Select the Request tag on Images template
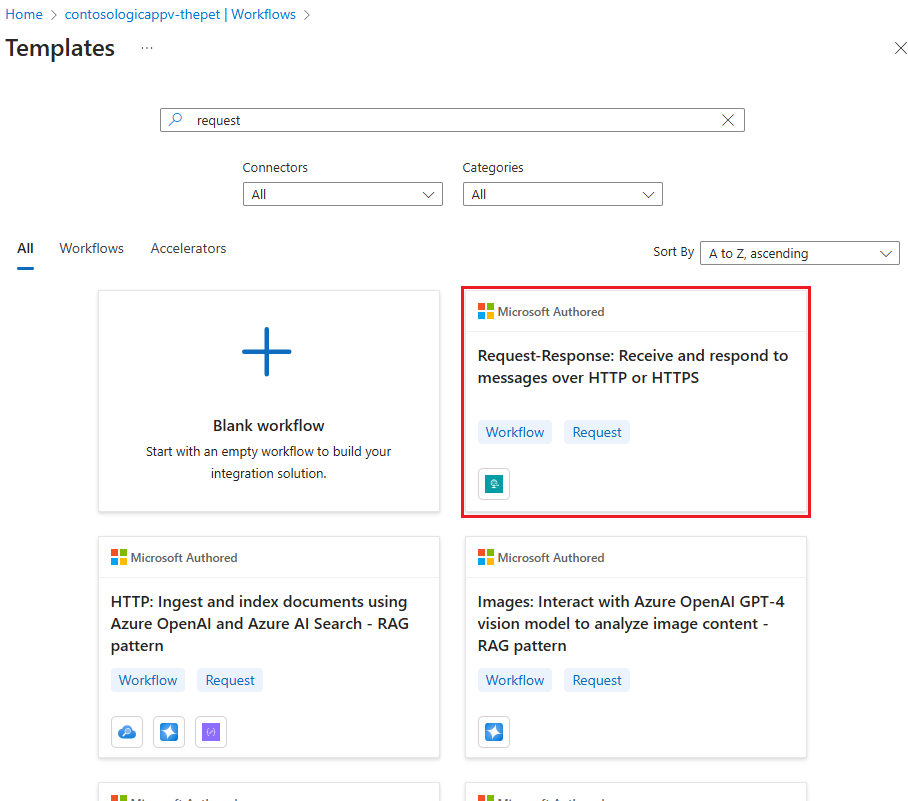This screenshot has height=801, width=908. click(596, 679)
